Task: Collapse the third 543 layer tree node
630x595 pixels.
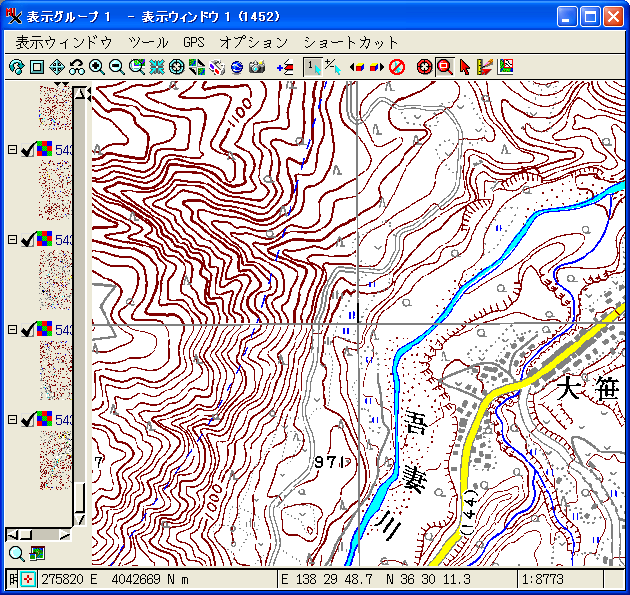Action: click(12, 330)
